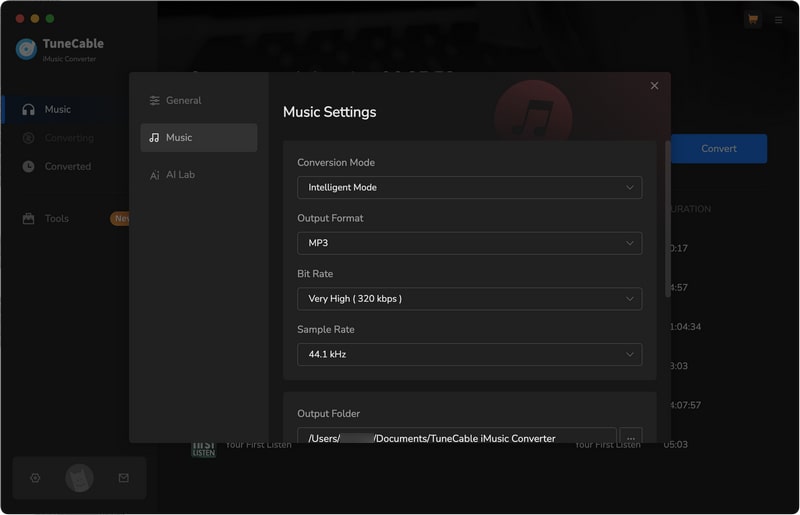Select the Music settings tab
The width and height of the screenshot is (800, 515).
point(198,137)
